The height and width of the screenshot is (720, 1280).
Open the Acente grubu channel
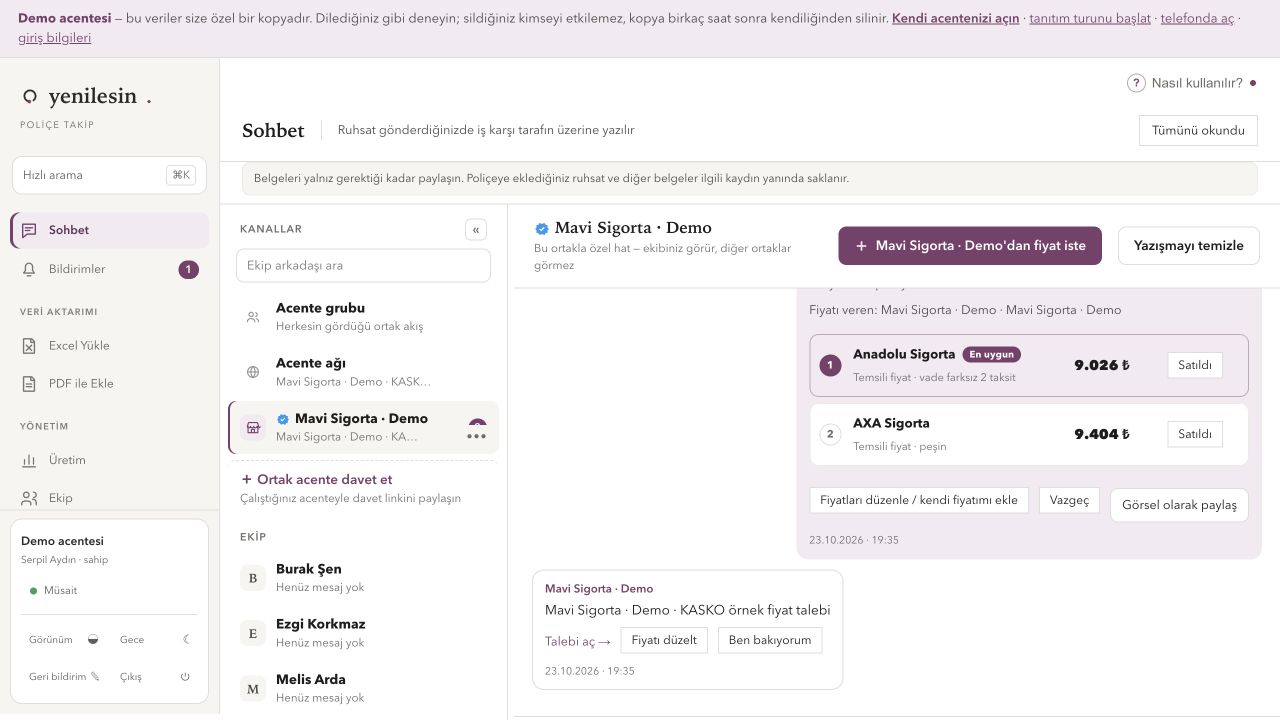pyautogui.click(x=364, y=317)
